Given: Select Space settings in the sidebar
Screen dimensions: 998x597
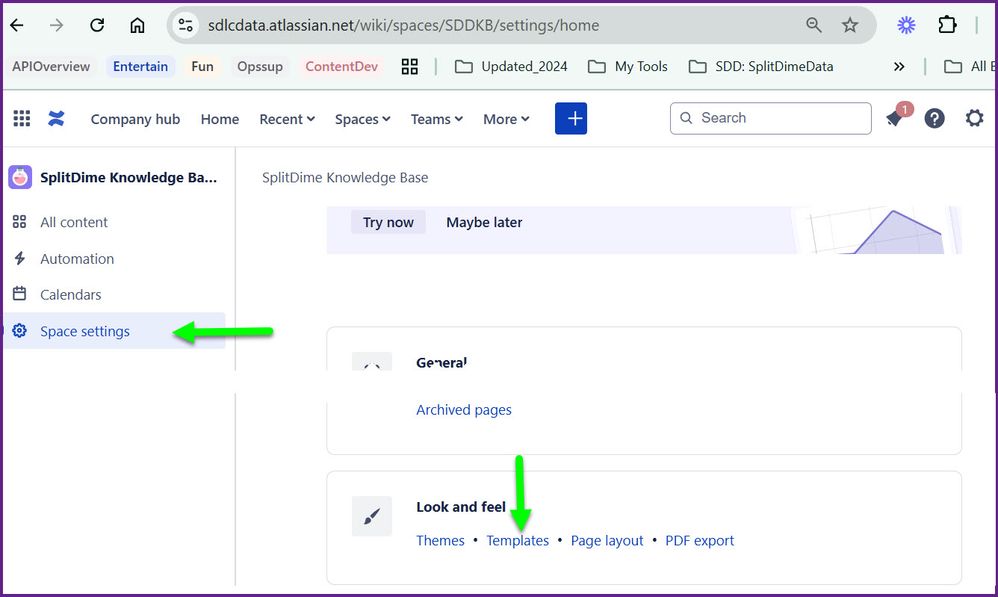Looking at the screenshot, I should [115, 331].
